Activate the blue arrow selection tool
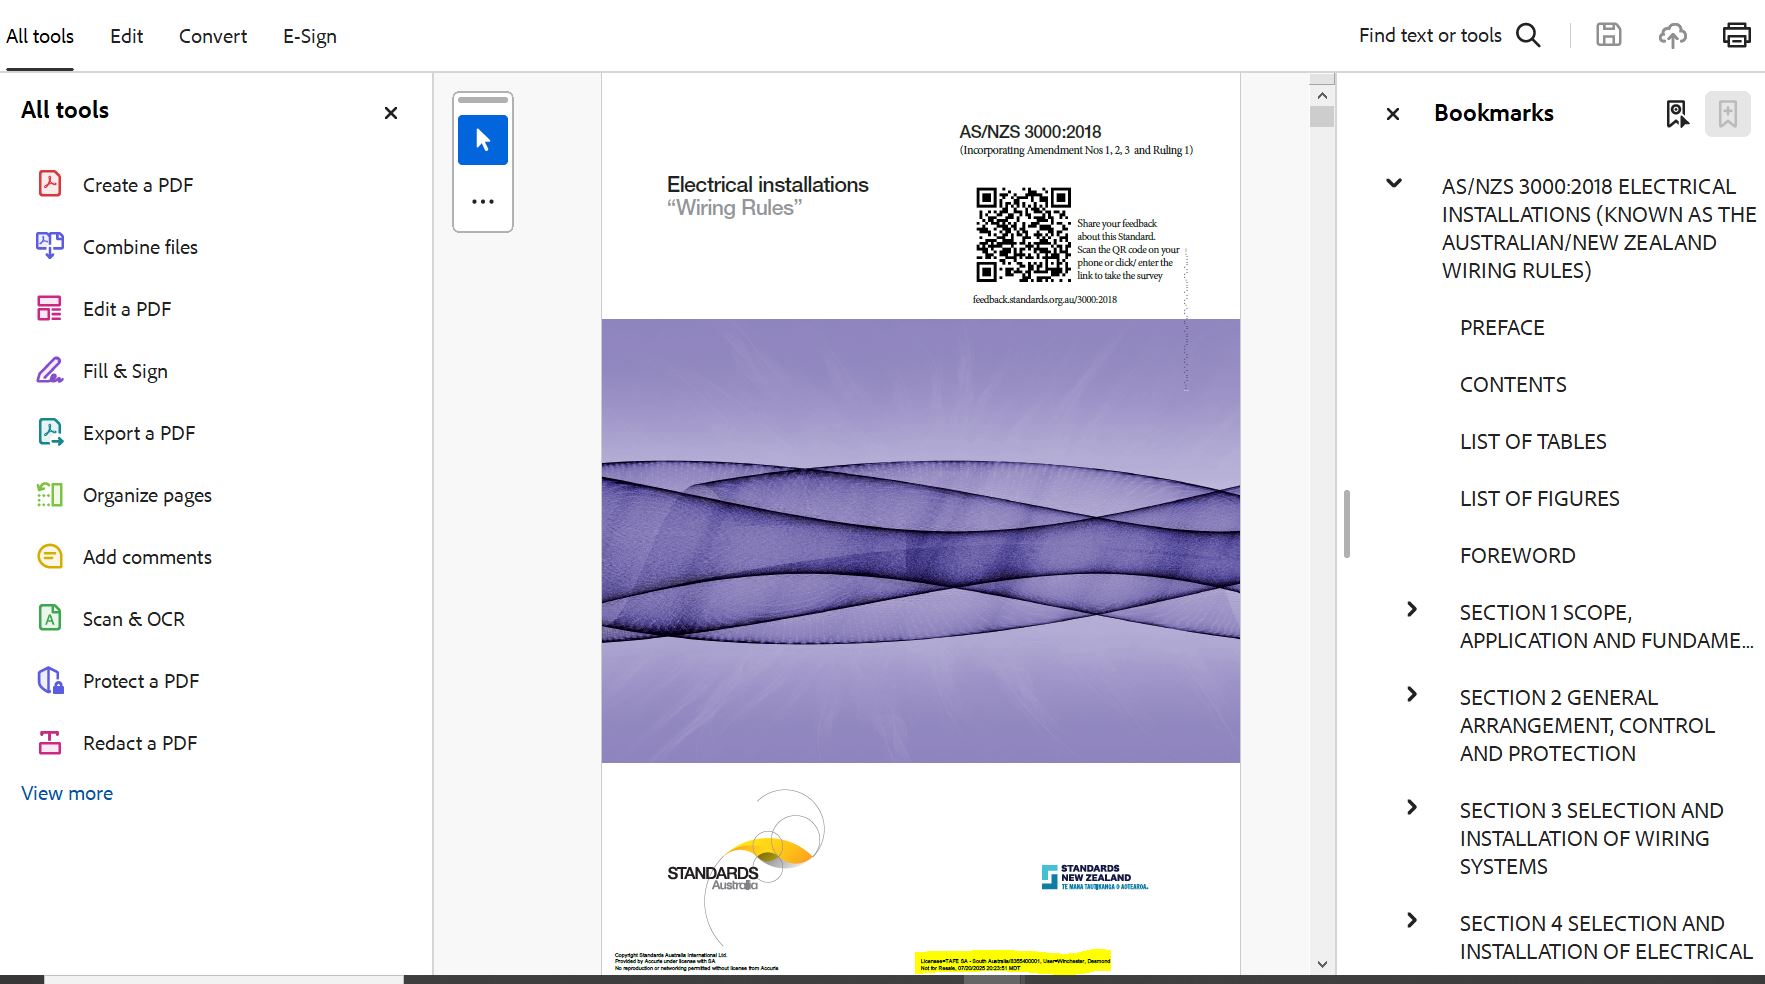This screenshot has height=984, width=1765. click(483, 140)
